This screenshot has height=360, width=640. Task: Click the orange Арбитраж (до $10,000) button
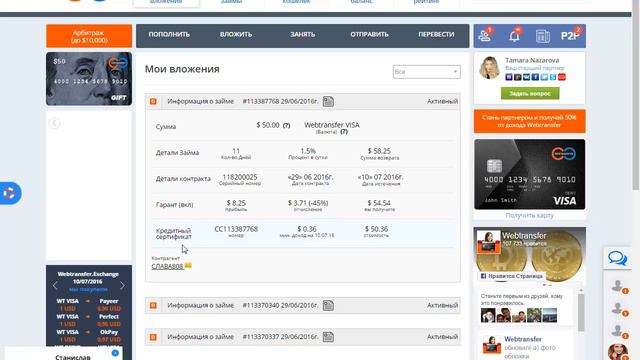[89, 36]
